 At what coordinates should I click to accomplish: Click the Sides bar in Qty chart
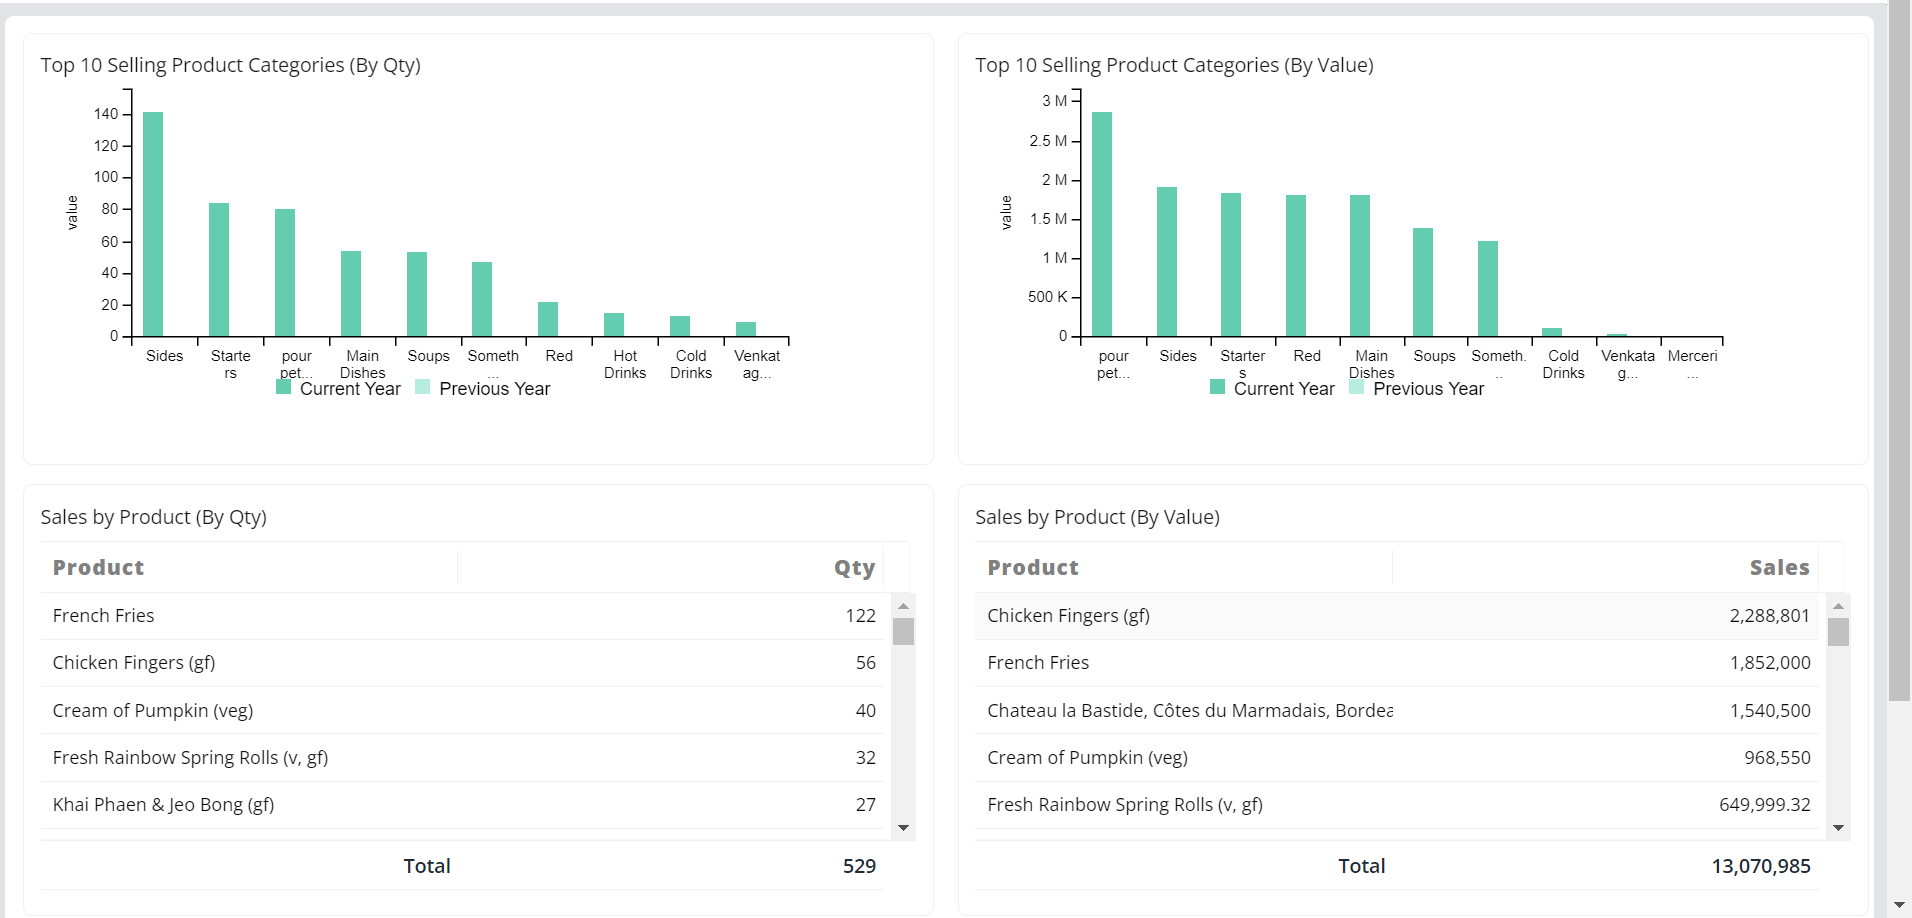(x=153, y=224)
